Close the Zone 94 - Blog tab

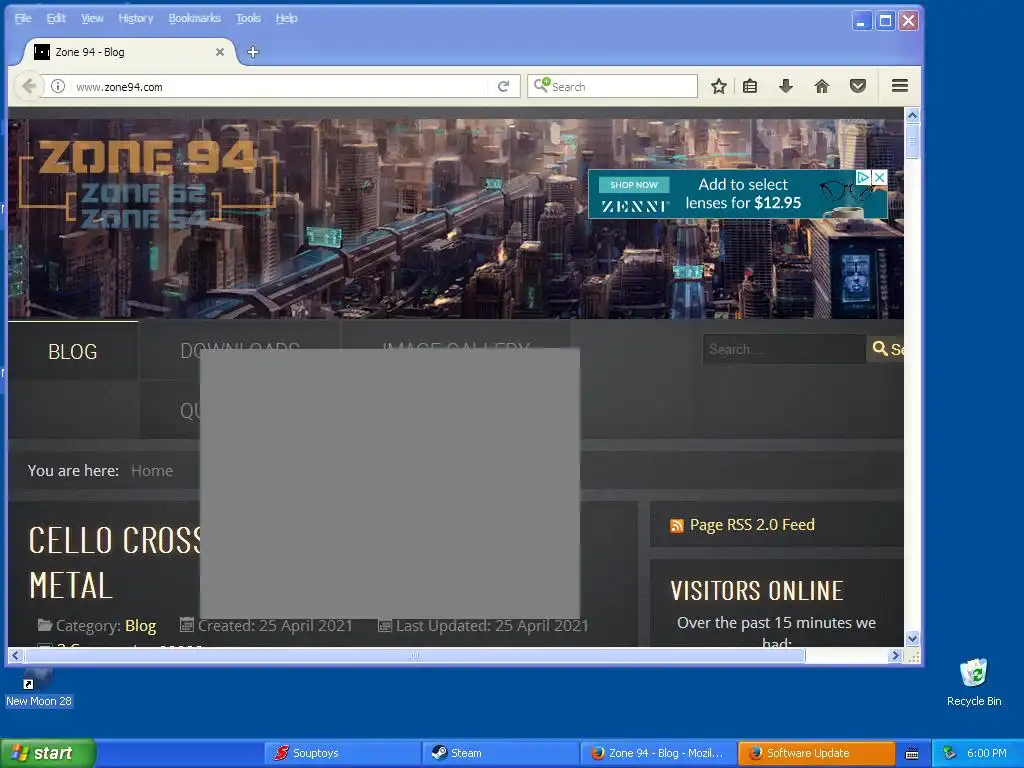(220, 52)
